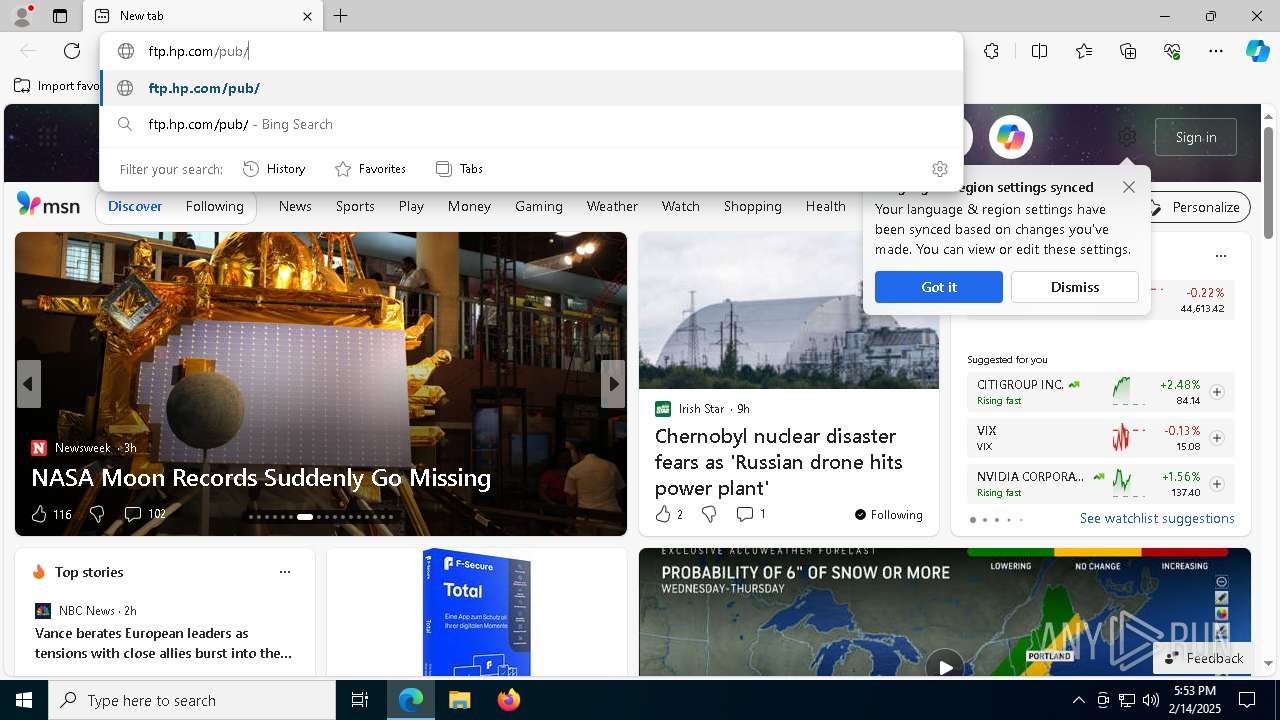Open Gaming category
The image size is (1280, 720).
pyautogui.click(x=539, y=206)
